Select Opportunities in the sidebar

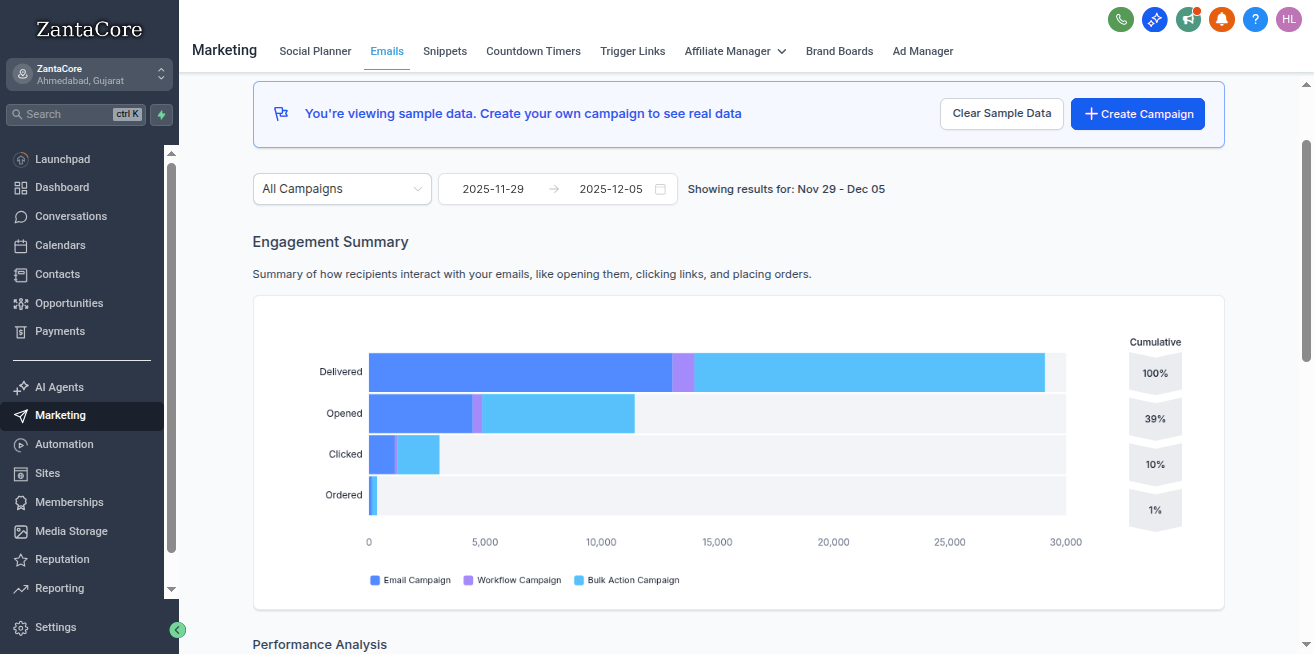tap(70, 303)
